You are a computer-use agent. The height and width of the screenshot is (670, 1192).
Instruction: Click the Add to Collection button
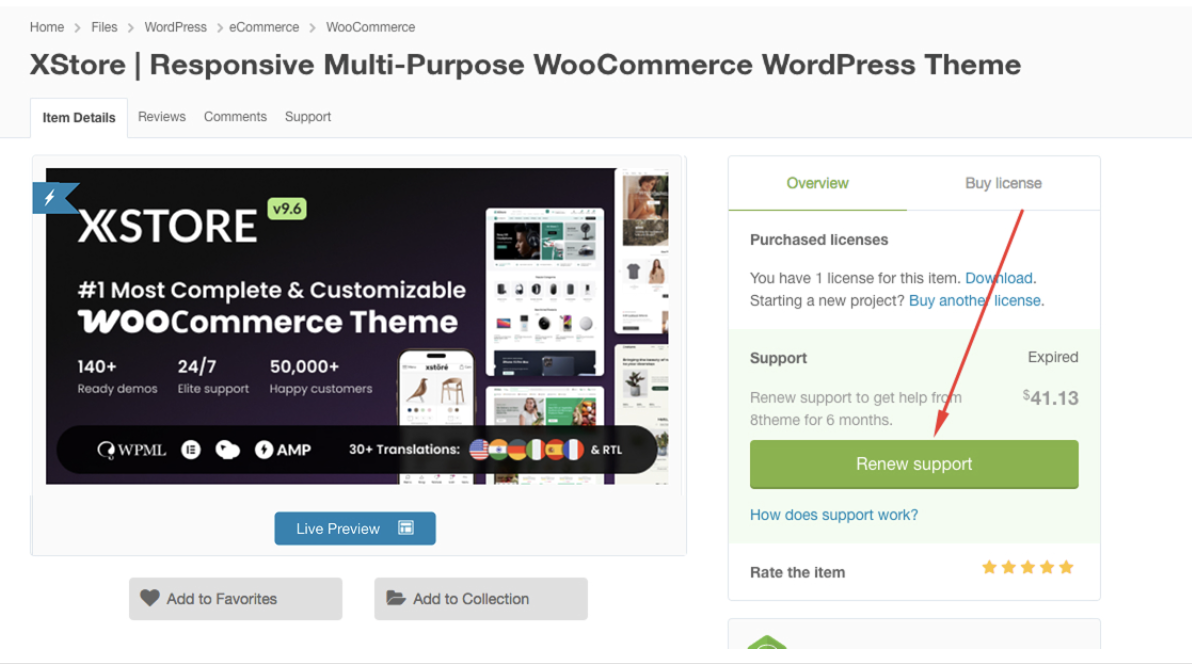pyautogui.click(x=480, y=599)
